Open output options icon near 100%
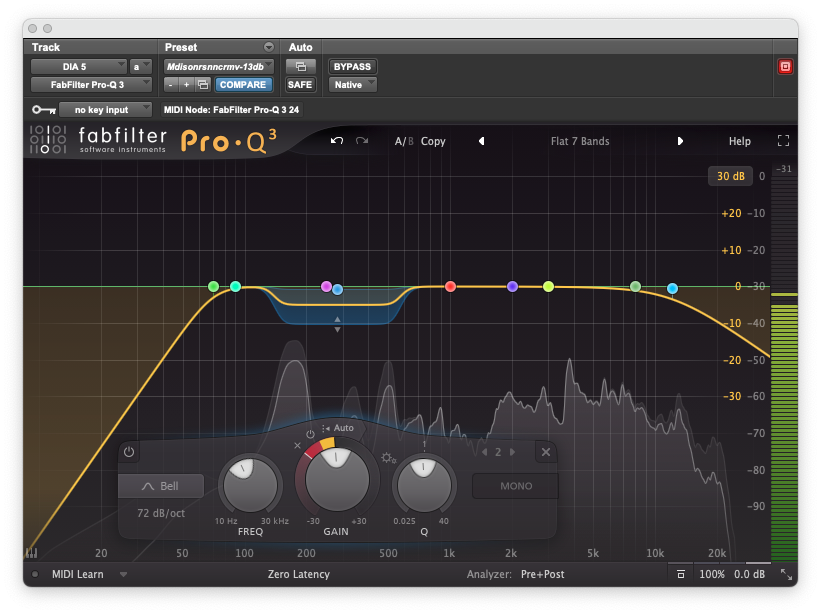Image resolution: width=821 pixels, height=614 pixels. 681,574
